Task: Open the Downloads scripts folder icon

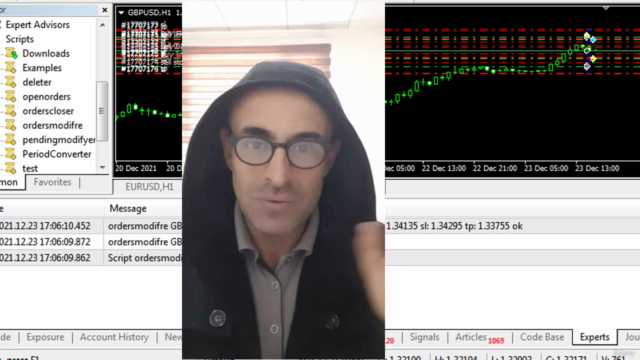Action: coord(11,53)
